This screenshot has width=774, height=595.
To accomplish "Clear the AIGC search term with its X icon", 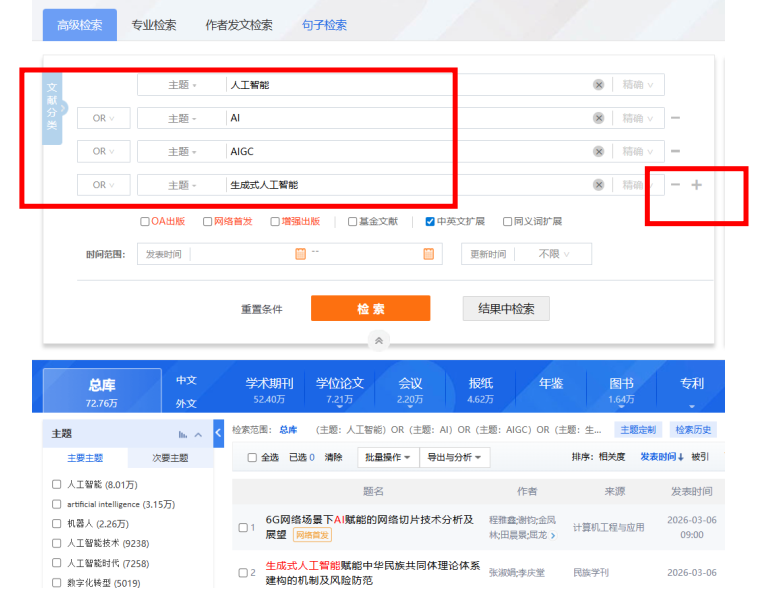I will click(598, 151).
